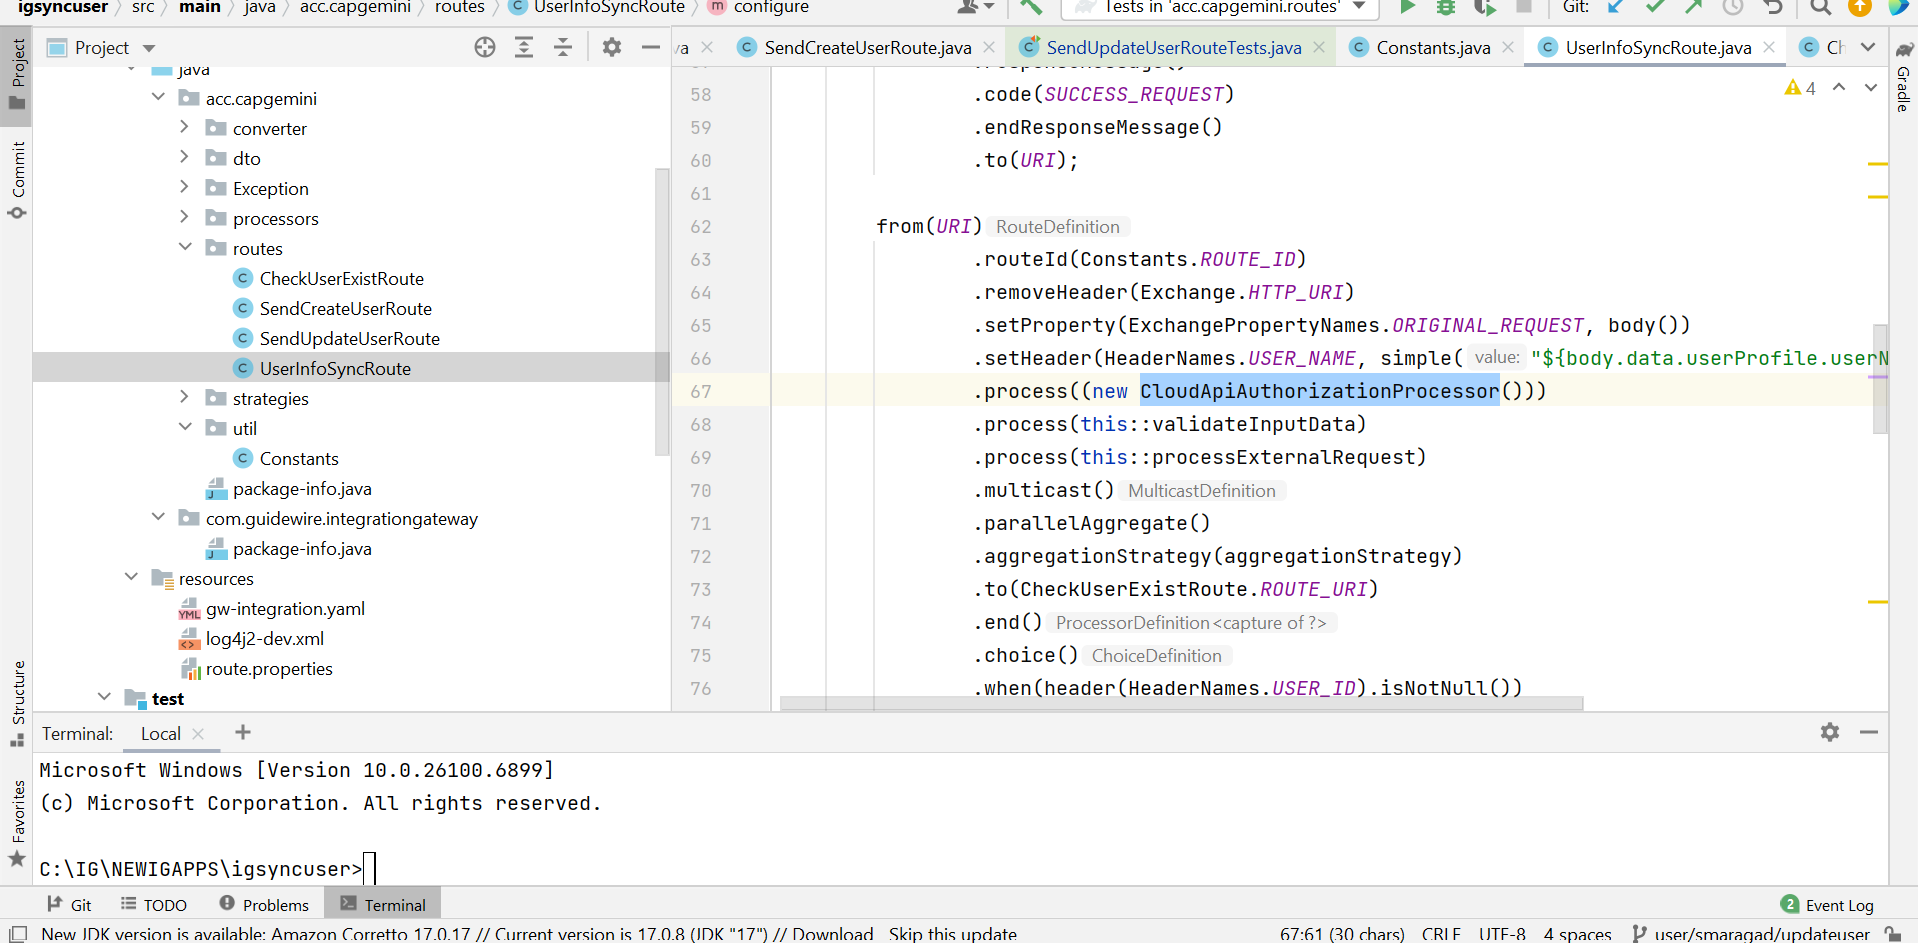The image size is (1918, 943).
Task: Open Search Everywhere magnifier
Action: point(1821,7)
